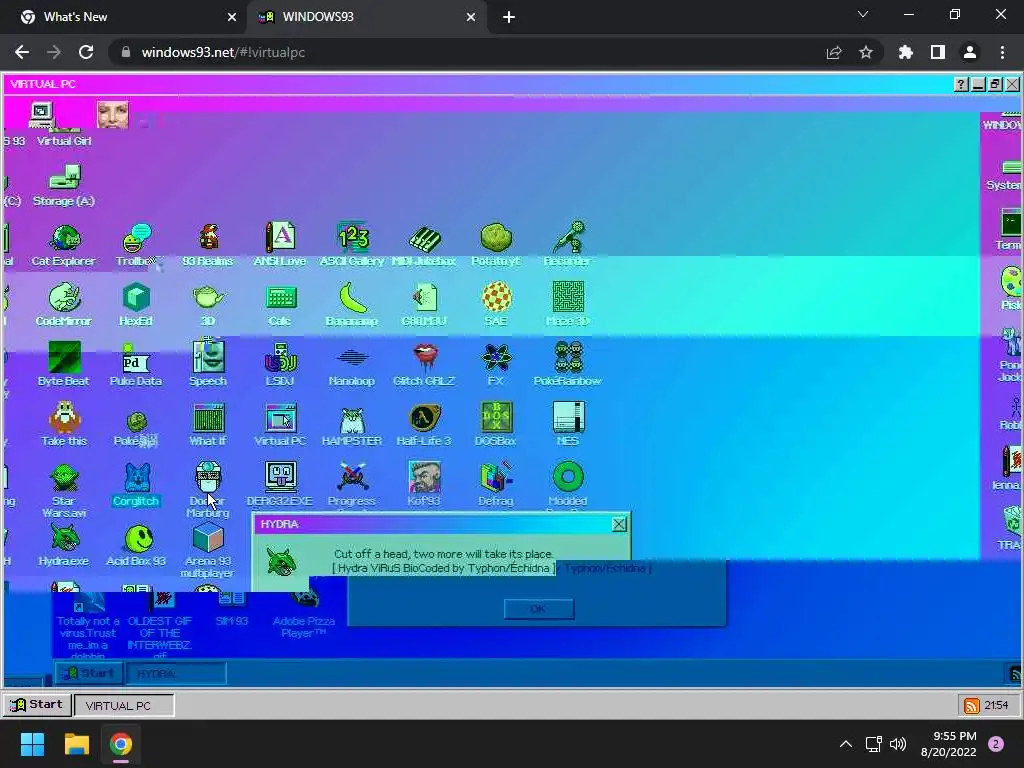
Task: Click the address bar URL
Action: (223, 52)
